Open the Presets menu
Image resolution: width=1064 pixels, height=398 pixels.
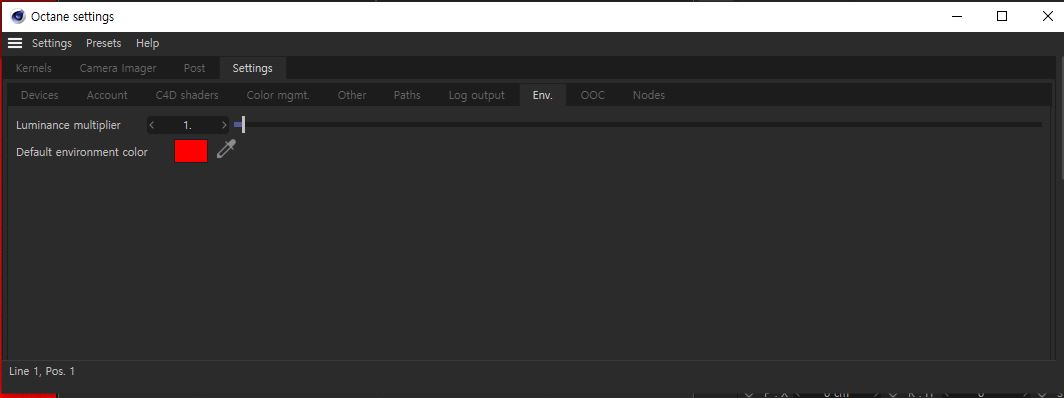[103, 43]
